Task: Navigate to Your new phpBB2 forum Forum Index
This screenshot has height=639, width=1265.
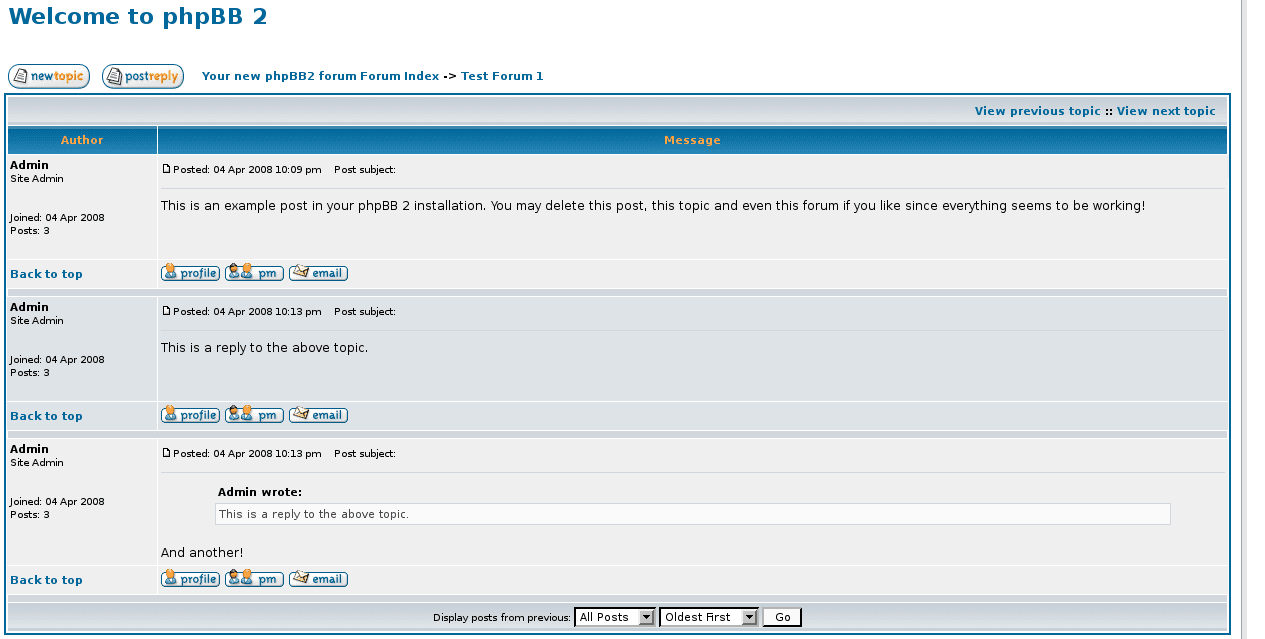Action: tap(320, 76)
